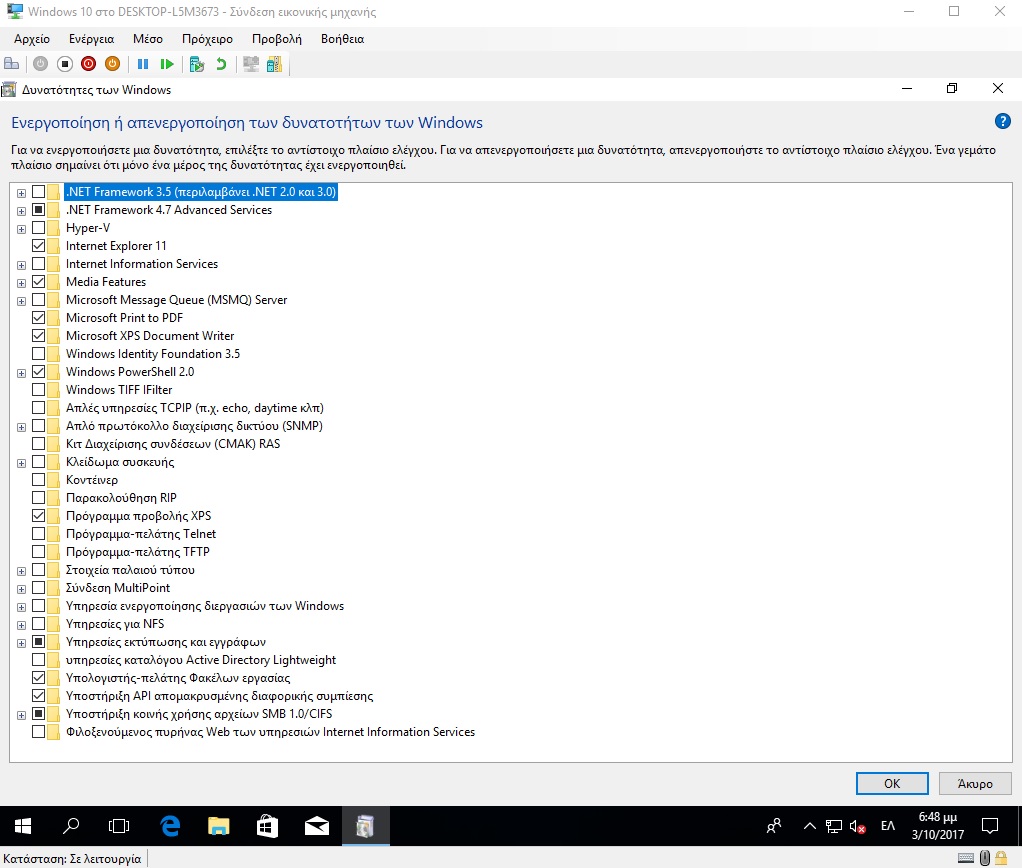
Task: Launch Microsoft Edge from taskbar
Action: pos(170,826)
